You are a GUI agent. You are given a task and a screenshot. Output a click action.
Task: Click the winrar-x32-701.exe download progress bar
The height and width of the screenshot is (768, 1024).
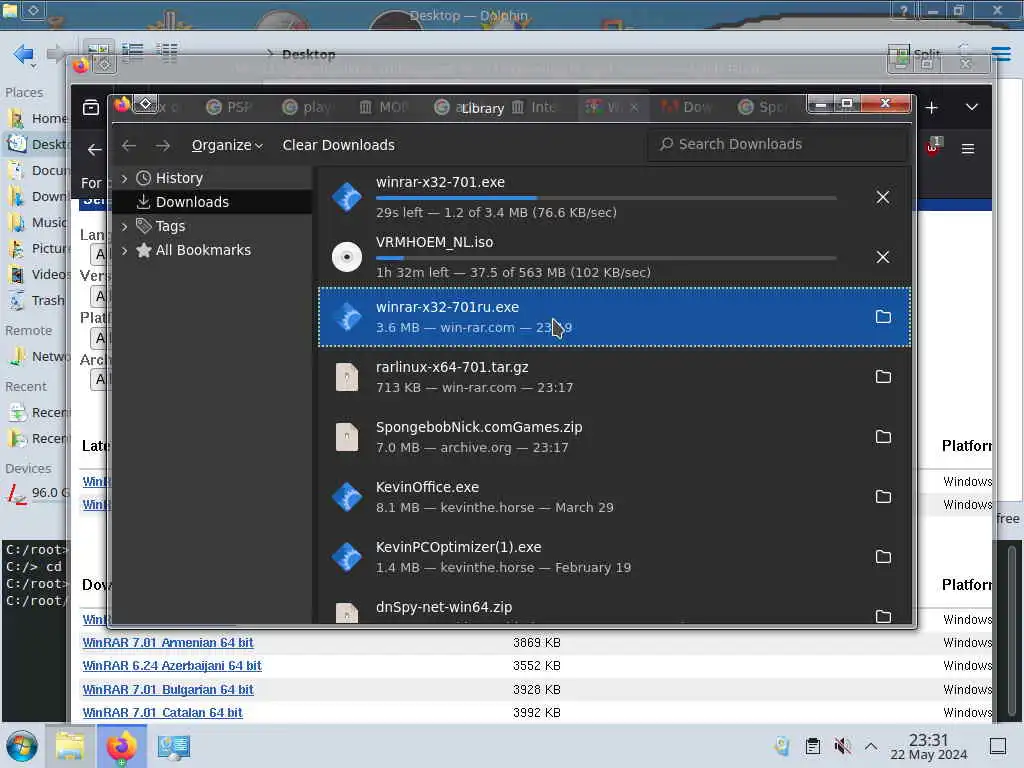point(606,197)
